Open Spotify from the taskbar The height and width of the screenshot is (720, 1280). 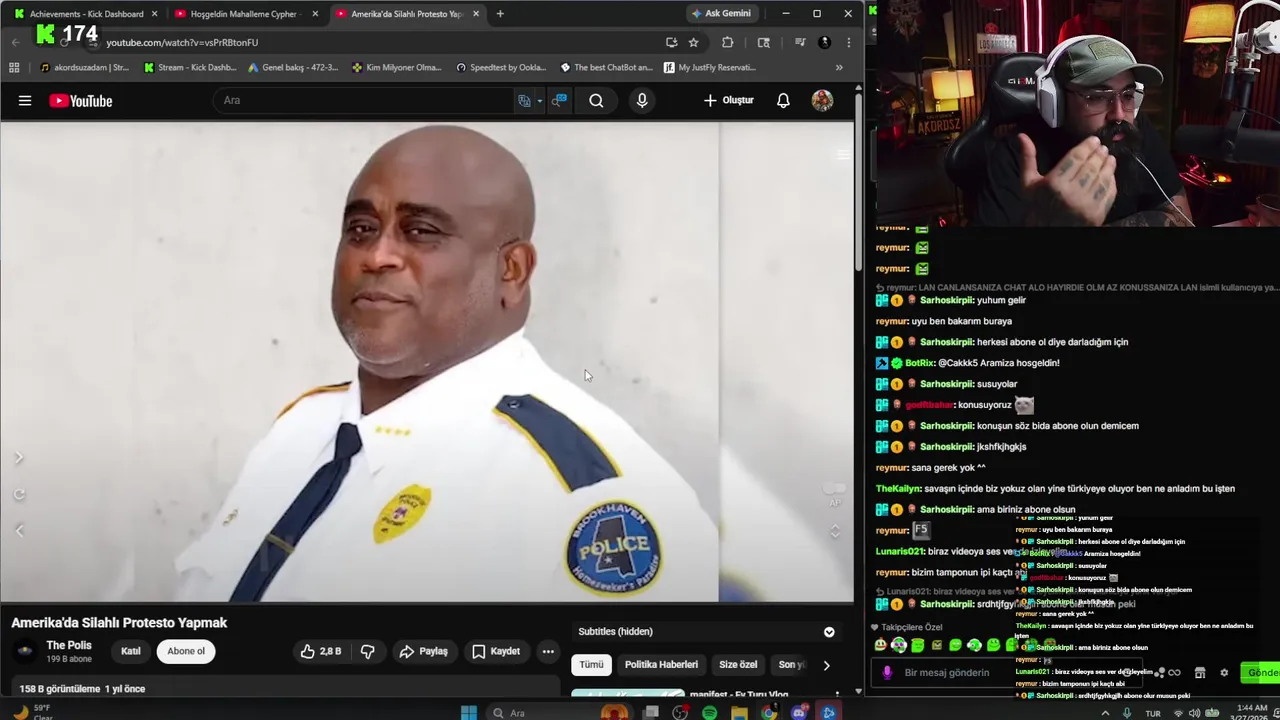click(x=709, y=713)
